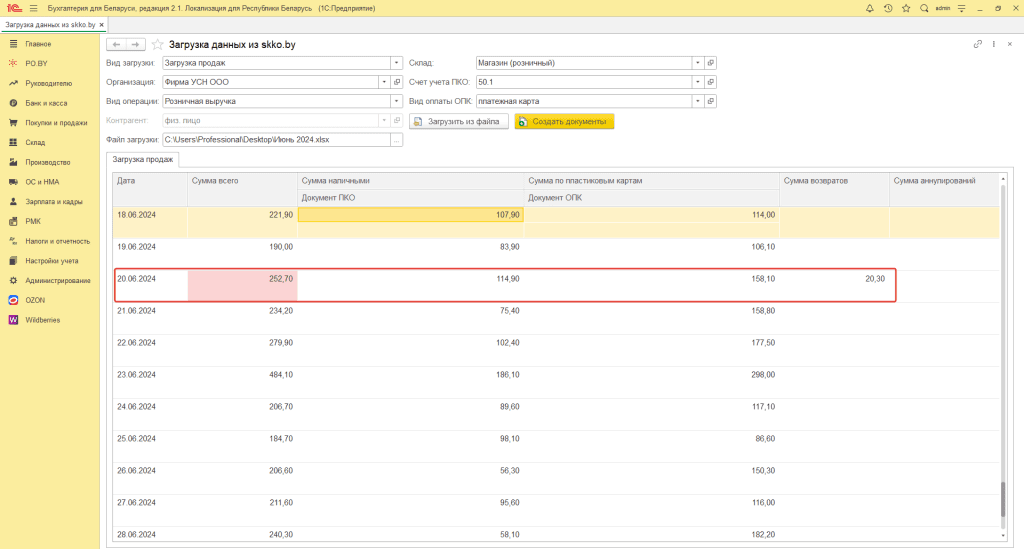
Task: Open the Банк и касса section
Action: pos(46,103)
